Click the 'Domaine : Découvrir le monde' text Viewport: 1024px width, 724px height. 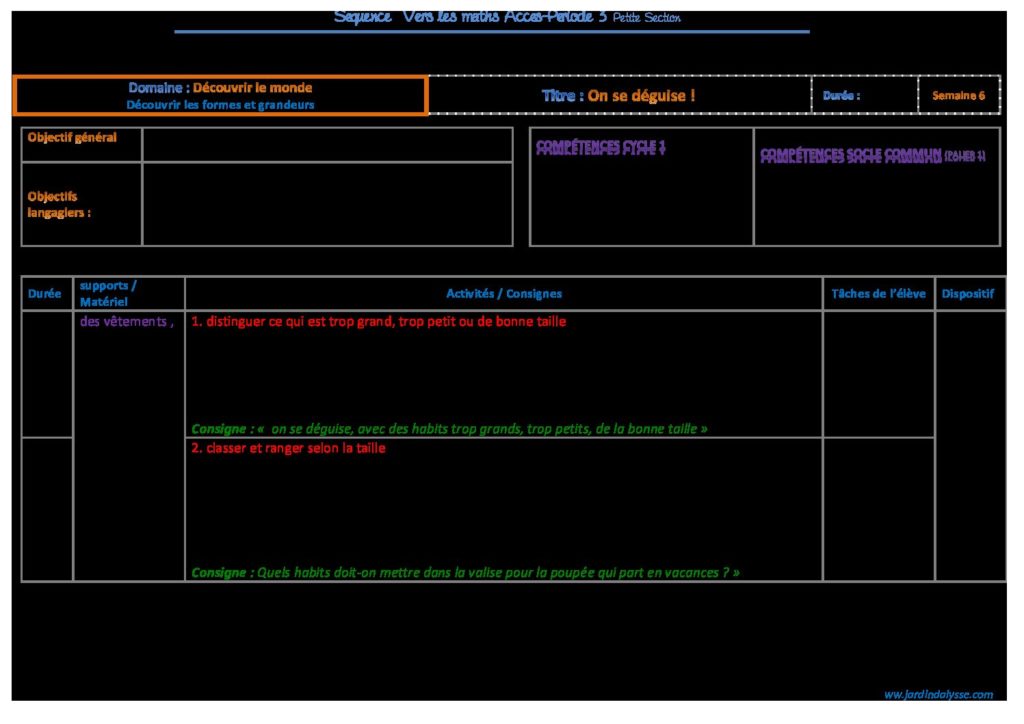pyautogui.click(x=220, y=88)
